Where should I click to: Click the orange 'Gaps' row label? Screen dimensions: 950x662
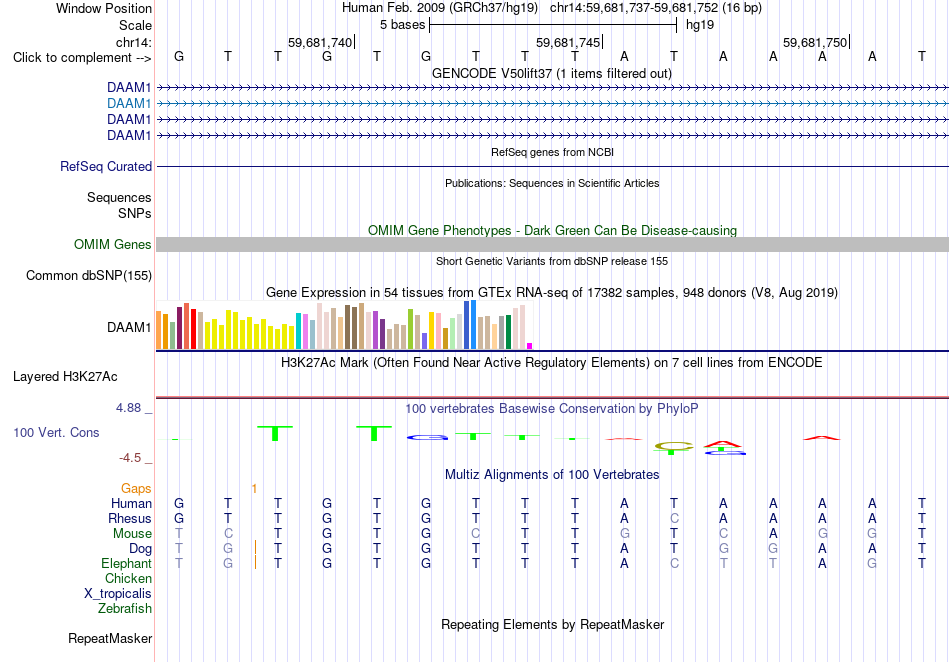(x=136, y=488)
